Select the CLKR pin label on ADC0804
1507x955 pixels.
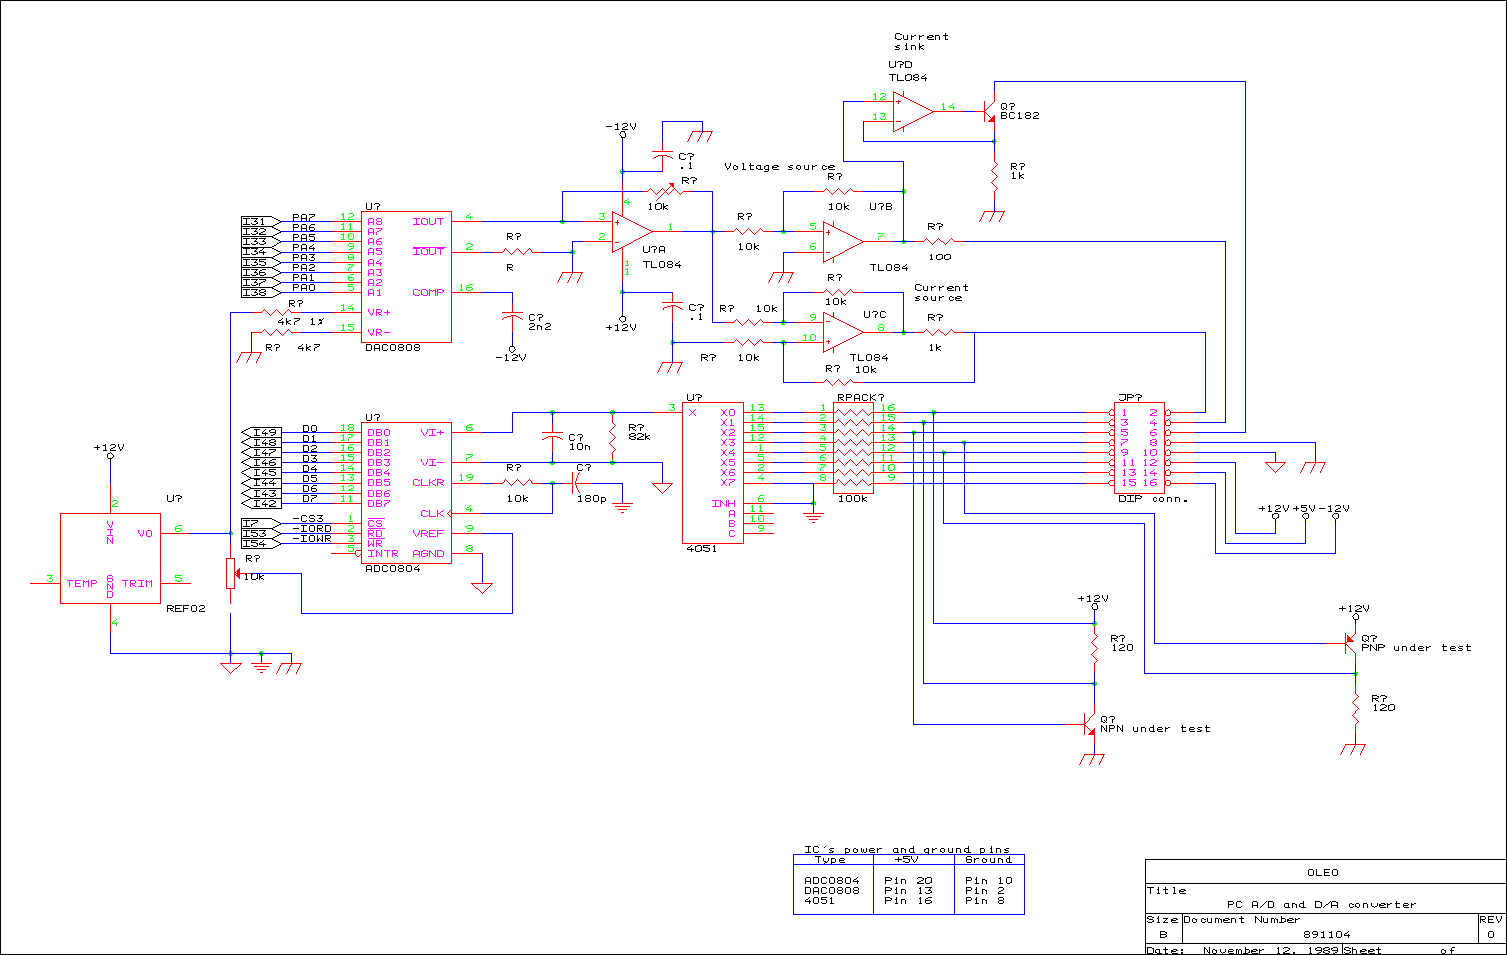(x=428, y=483)
